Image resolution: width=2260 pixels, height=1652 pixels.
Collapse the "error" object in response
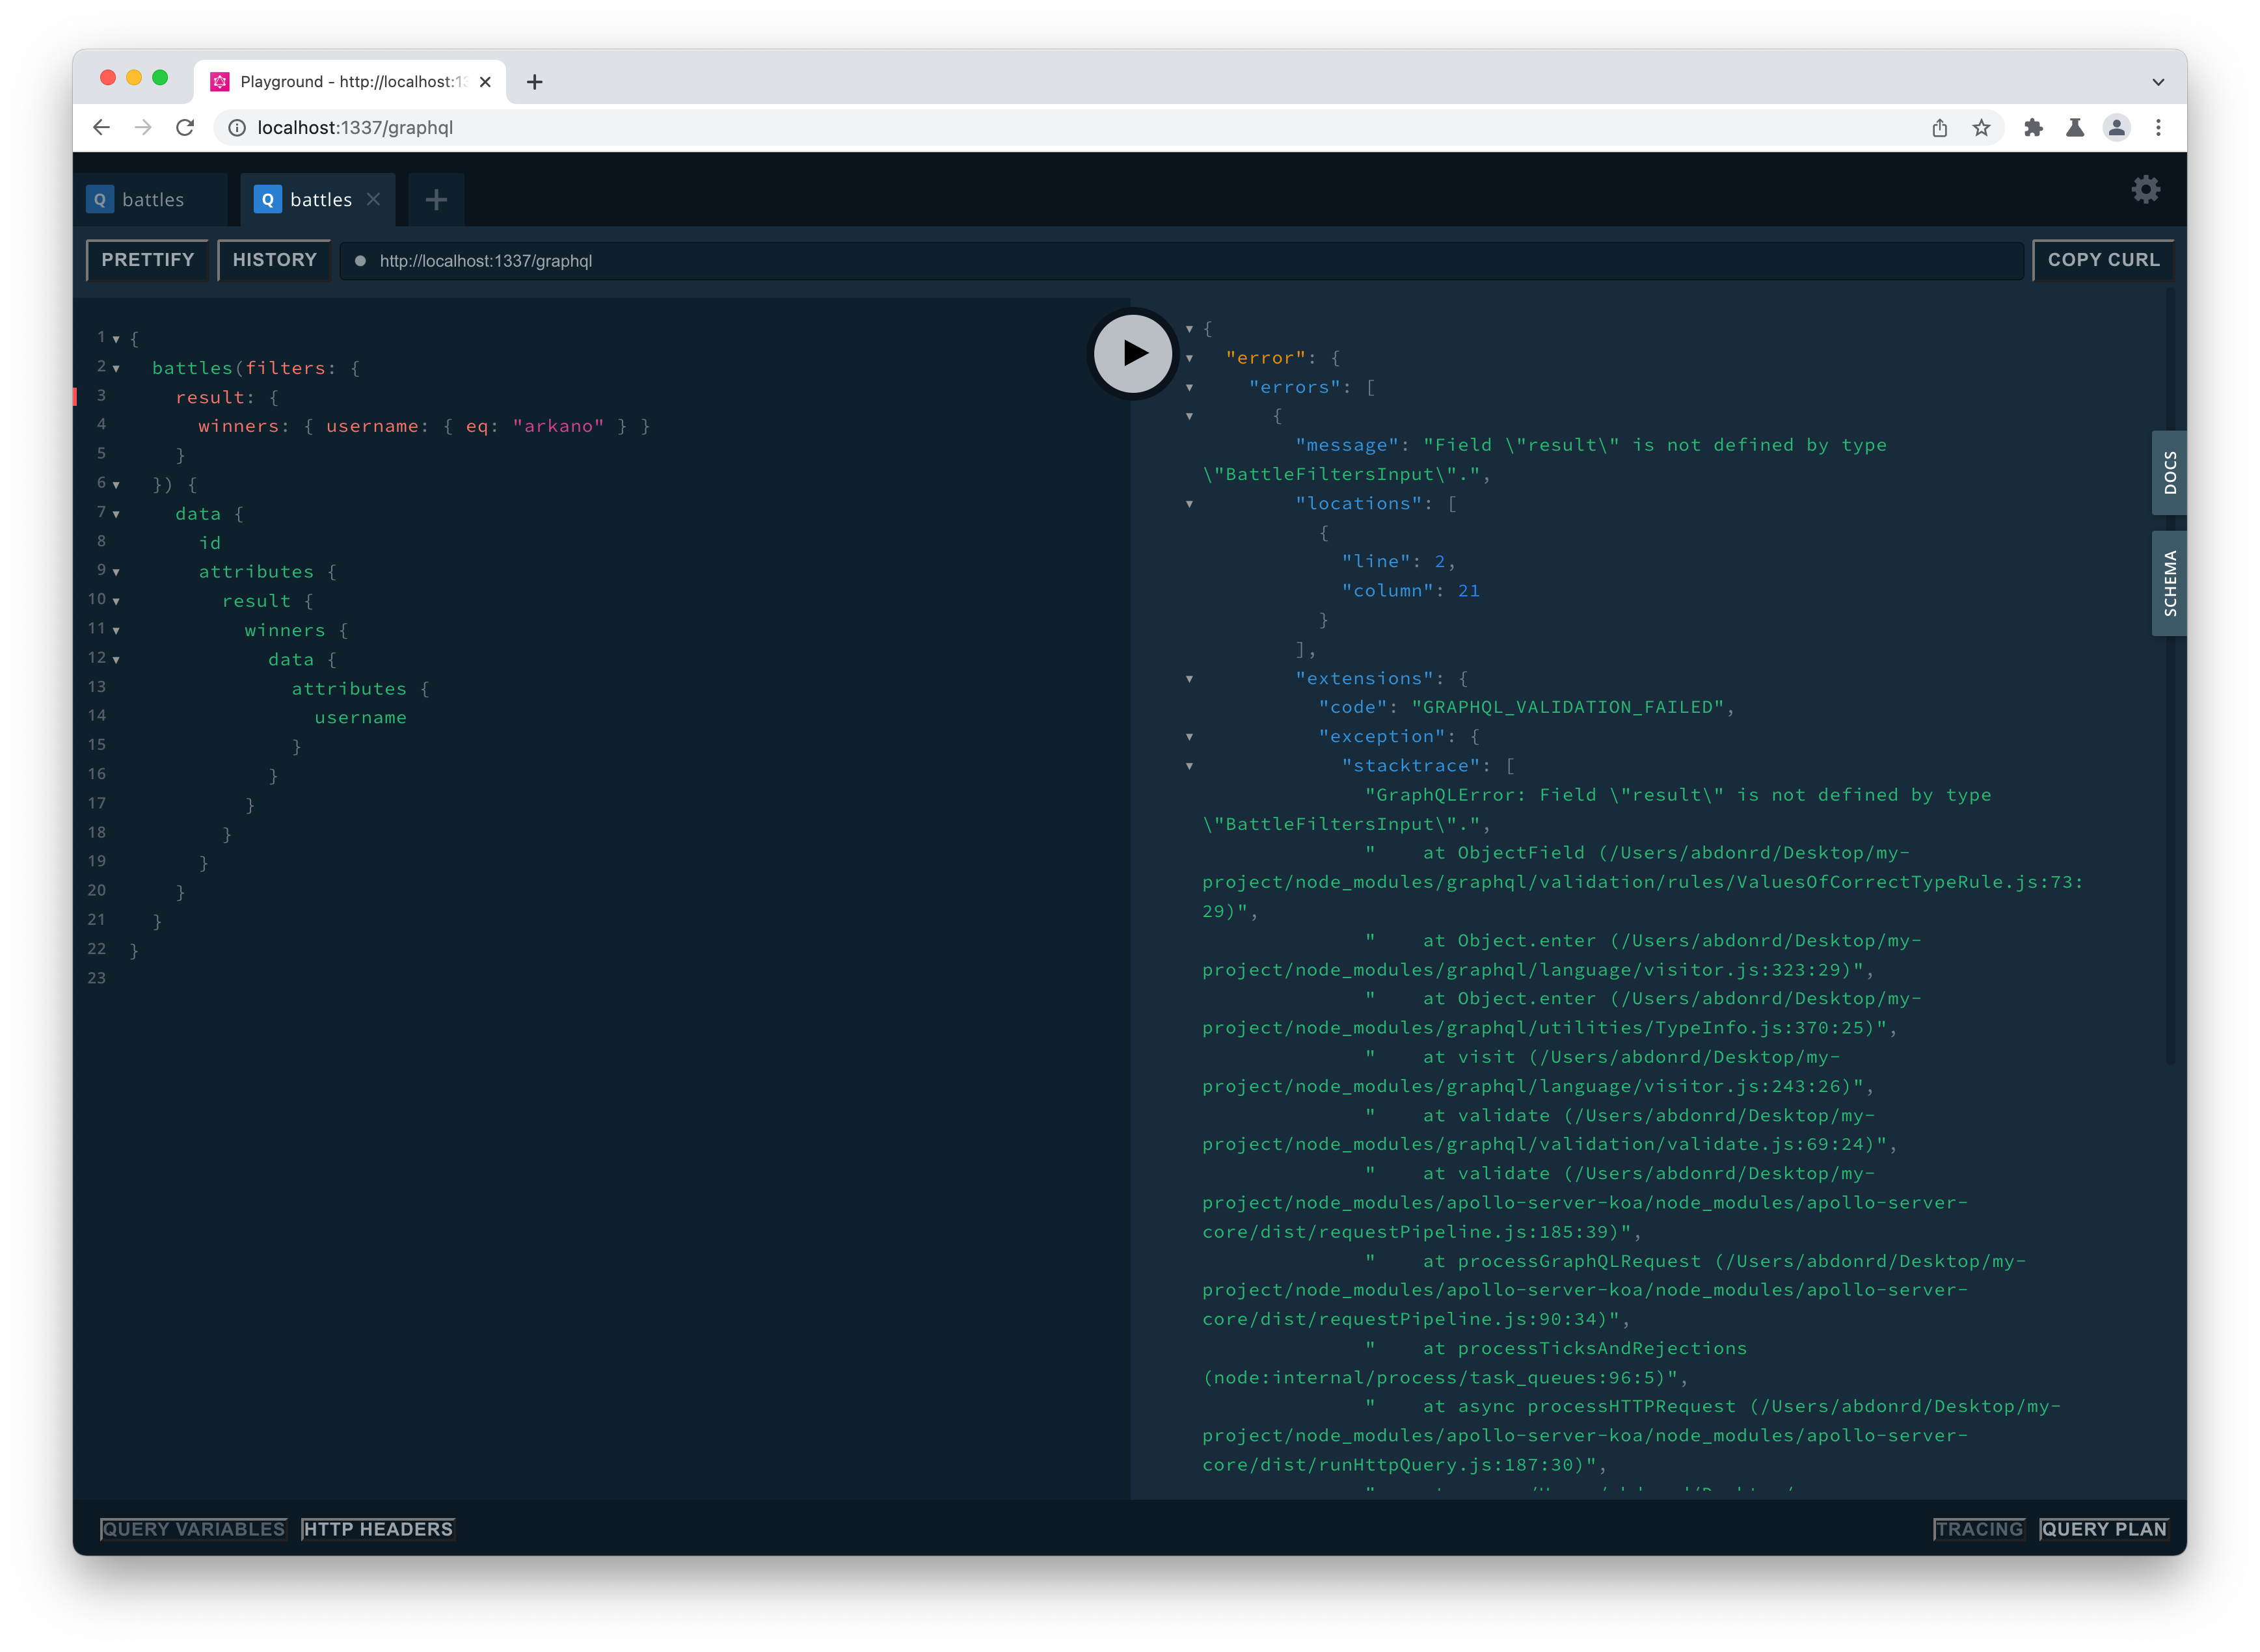1189,358
